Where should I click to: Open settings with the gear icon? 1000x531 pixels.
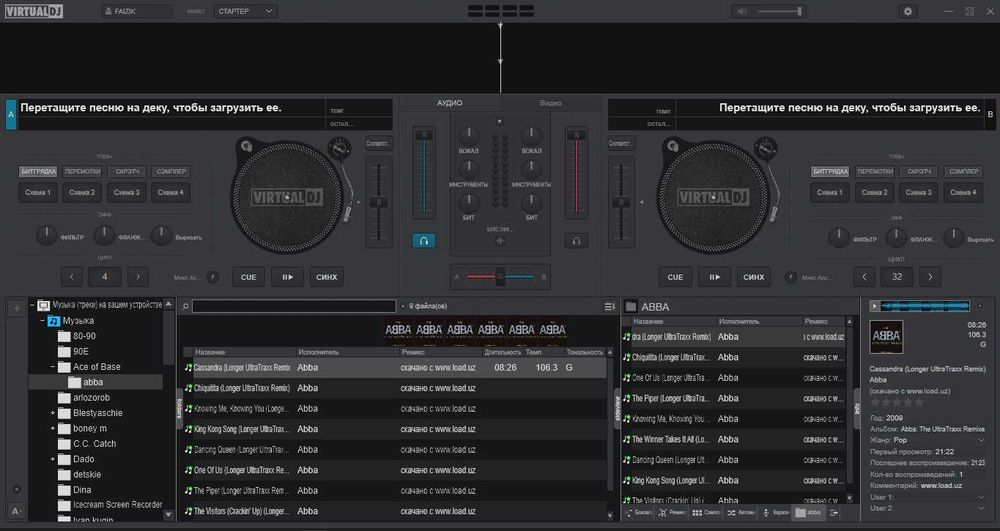click(x=908, y=11)
